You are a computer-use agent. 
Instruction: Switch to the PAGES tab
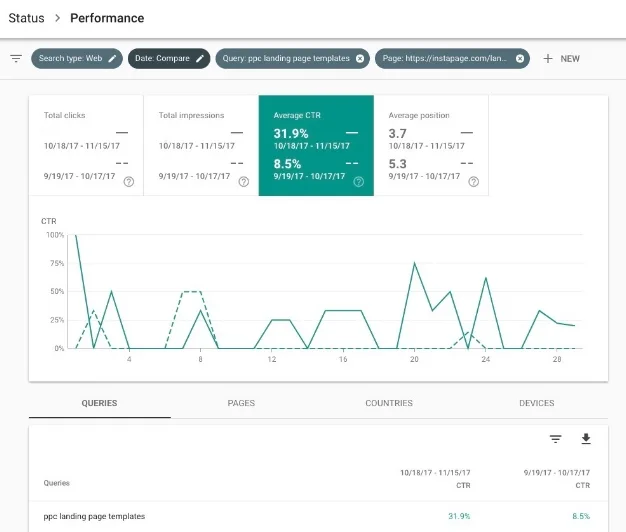[241, 403]
